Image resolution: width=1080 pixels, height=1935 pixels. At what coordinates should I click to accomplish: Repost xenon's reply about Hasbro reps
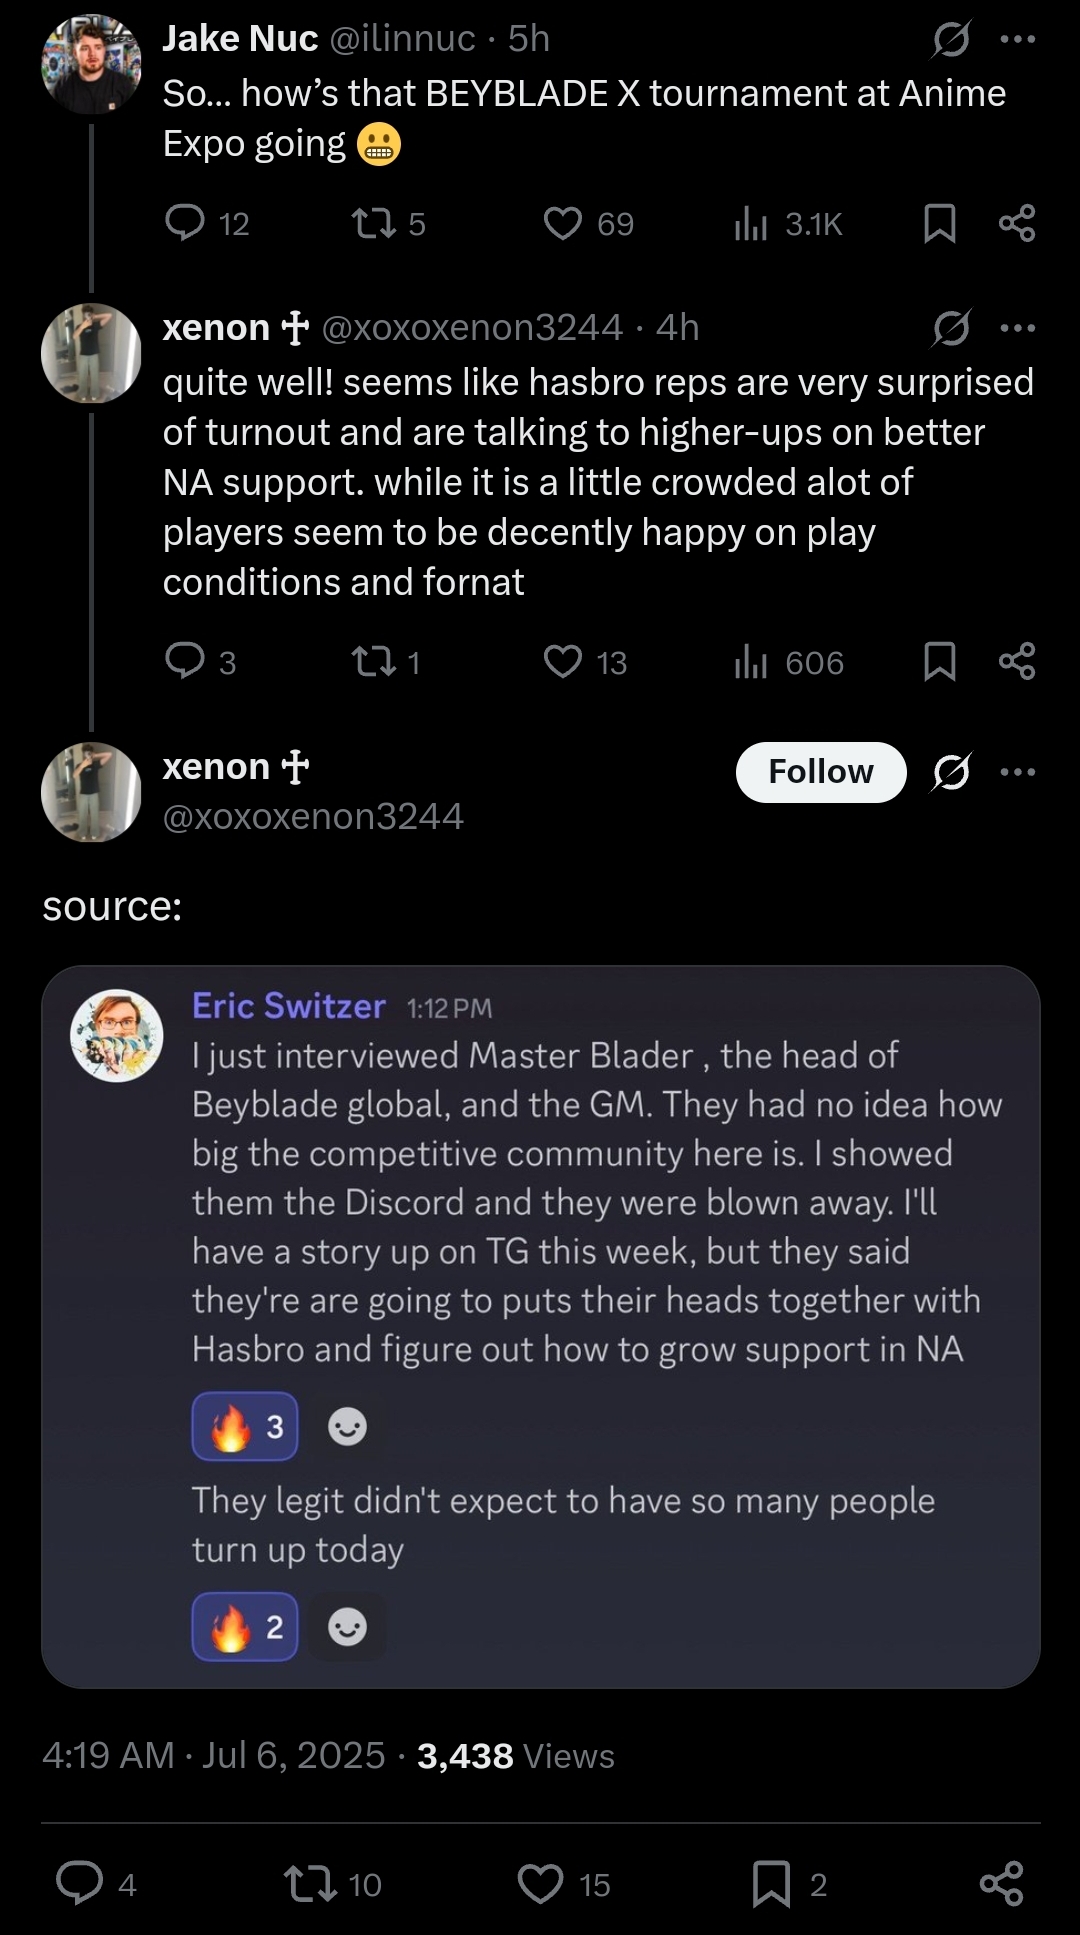pos(374,662)
